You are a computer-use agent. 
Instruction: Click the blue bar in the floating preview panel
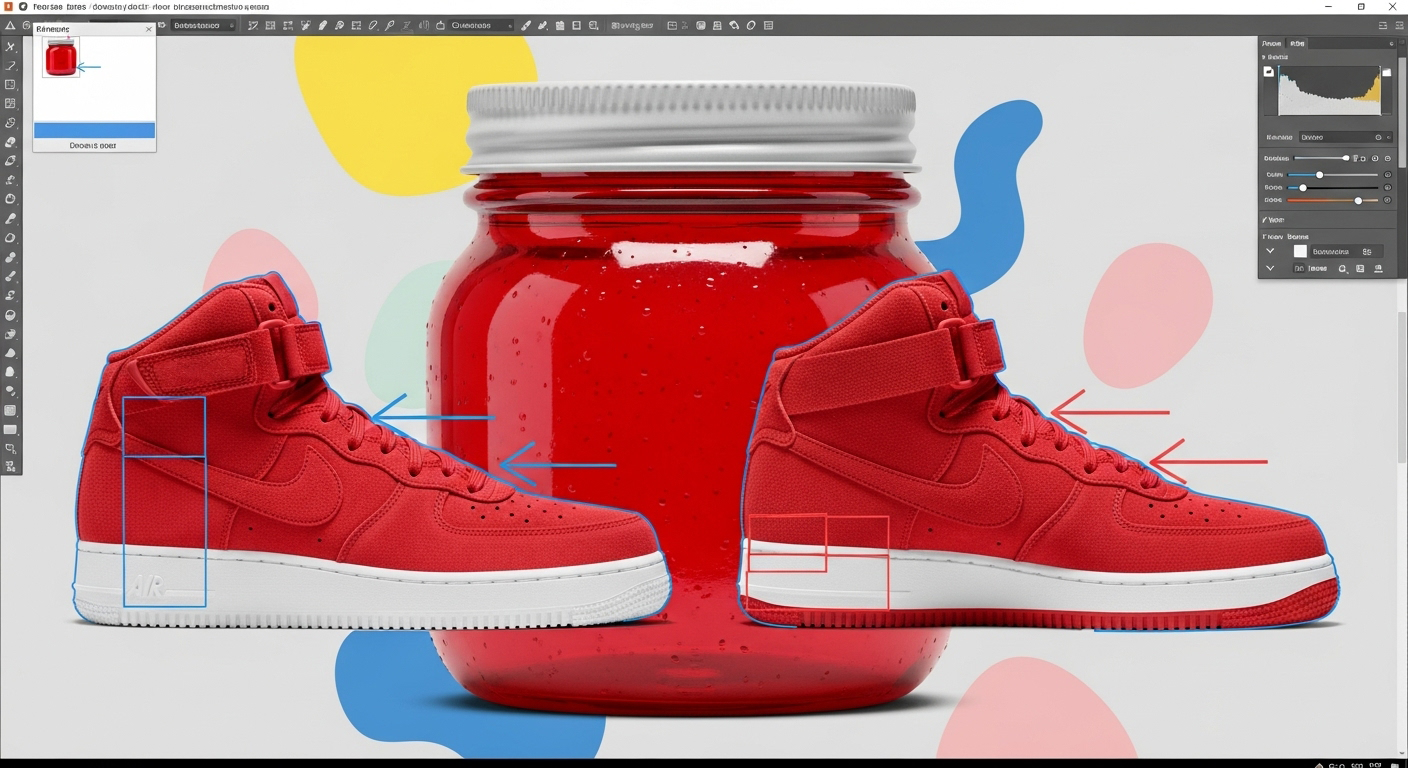pyautogui.click(x=94, y=130)
